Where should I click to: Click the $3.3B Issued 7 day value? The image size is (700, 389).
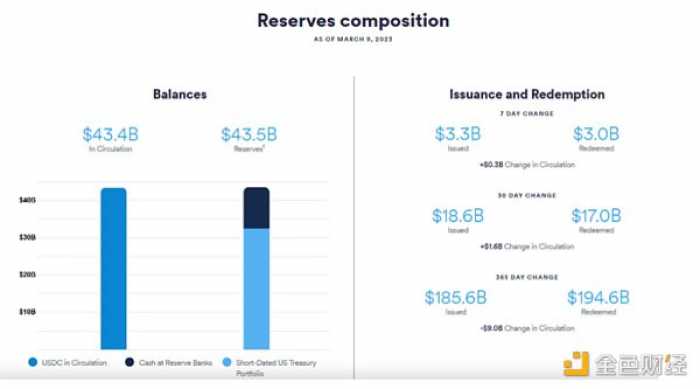458,134
